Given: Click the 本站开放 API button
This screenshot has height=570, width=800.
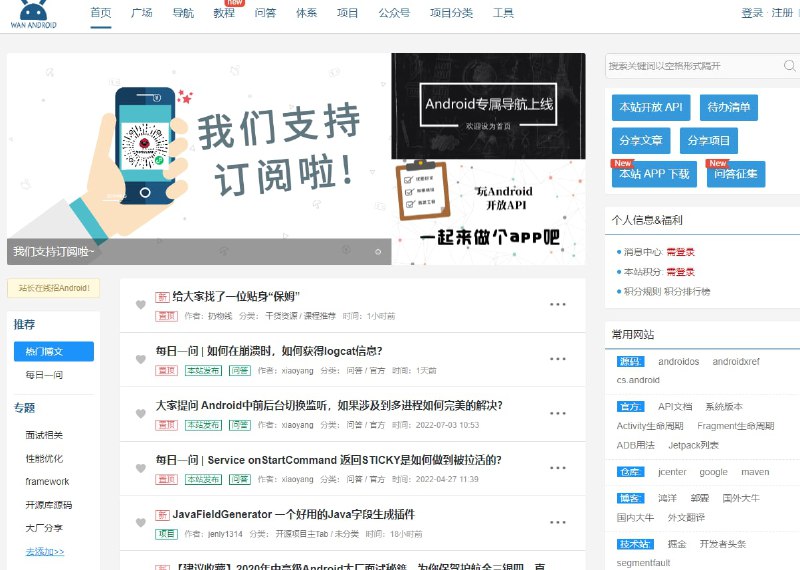Looking at the screenshot, I should click(x=651, y=107).
